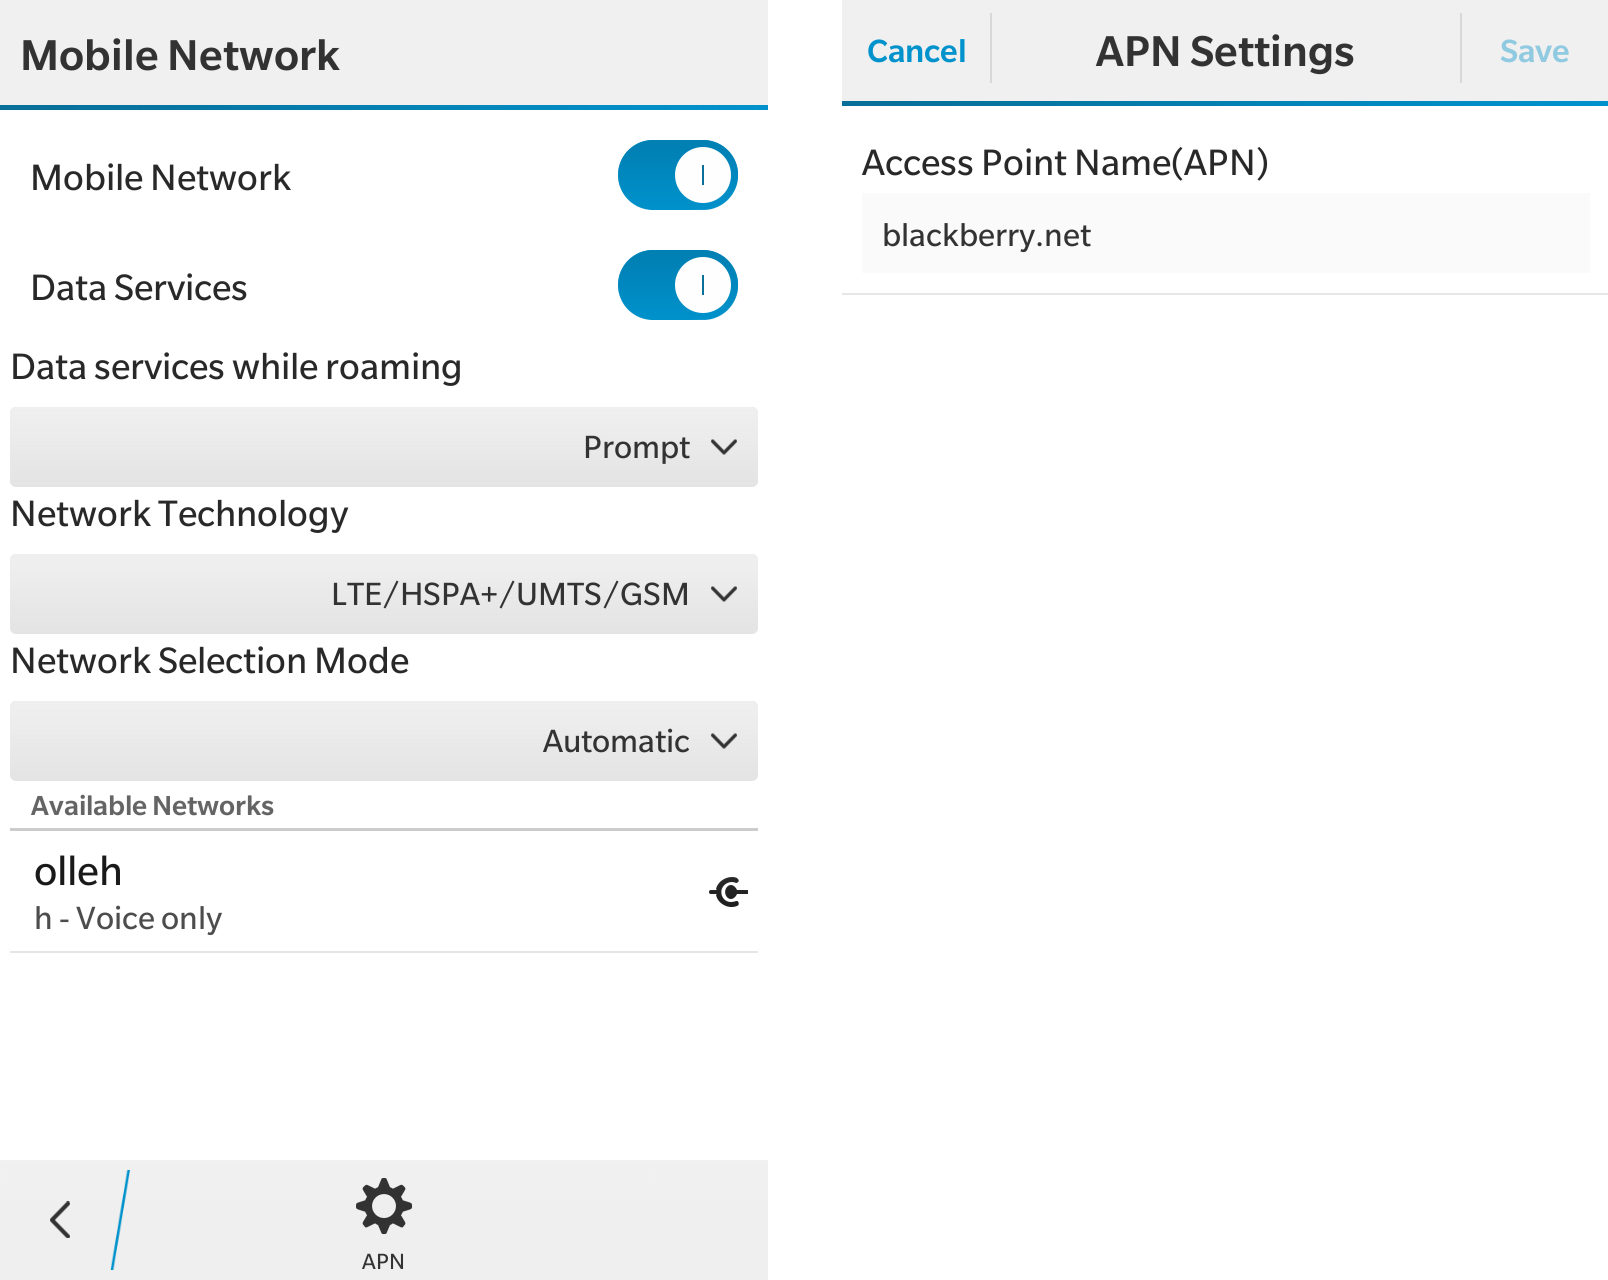Click the blackberry.net APN text field

click(1225, 235)
